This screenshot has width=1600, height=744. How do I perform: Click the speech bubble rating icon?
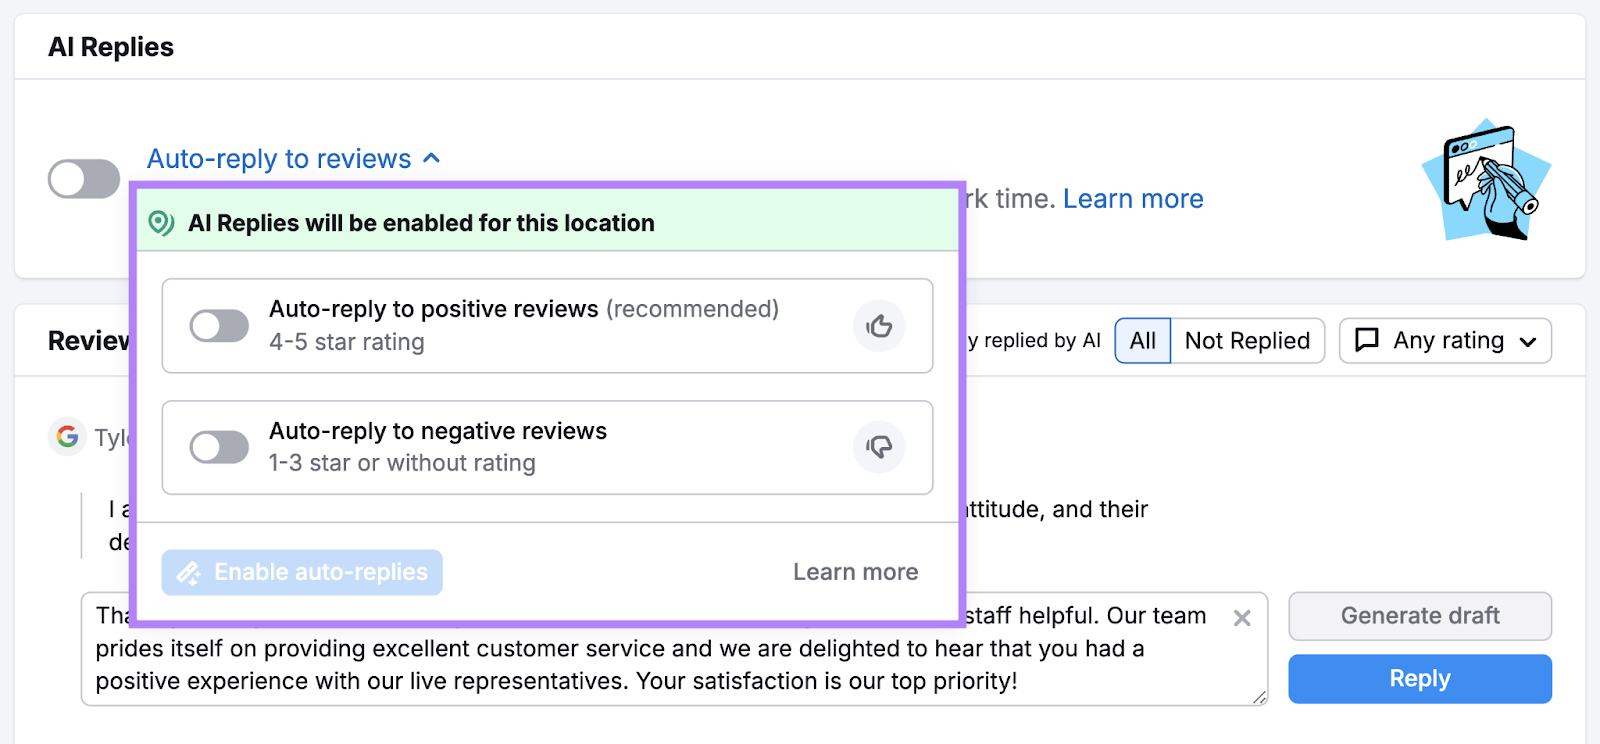[1366, 341]
